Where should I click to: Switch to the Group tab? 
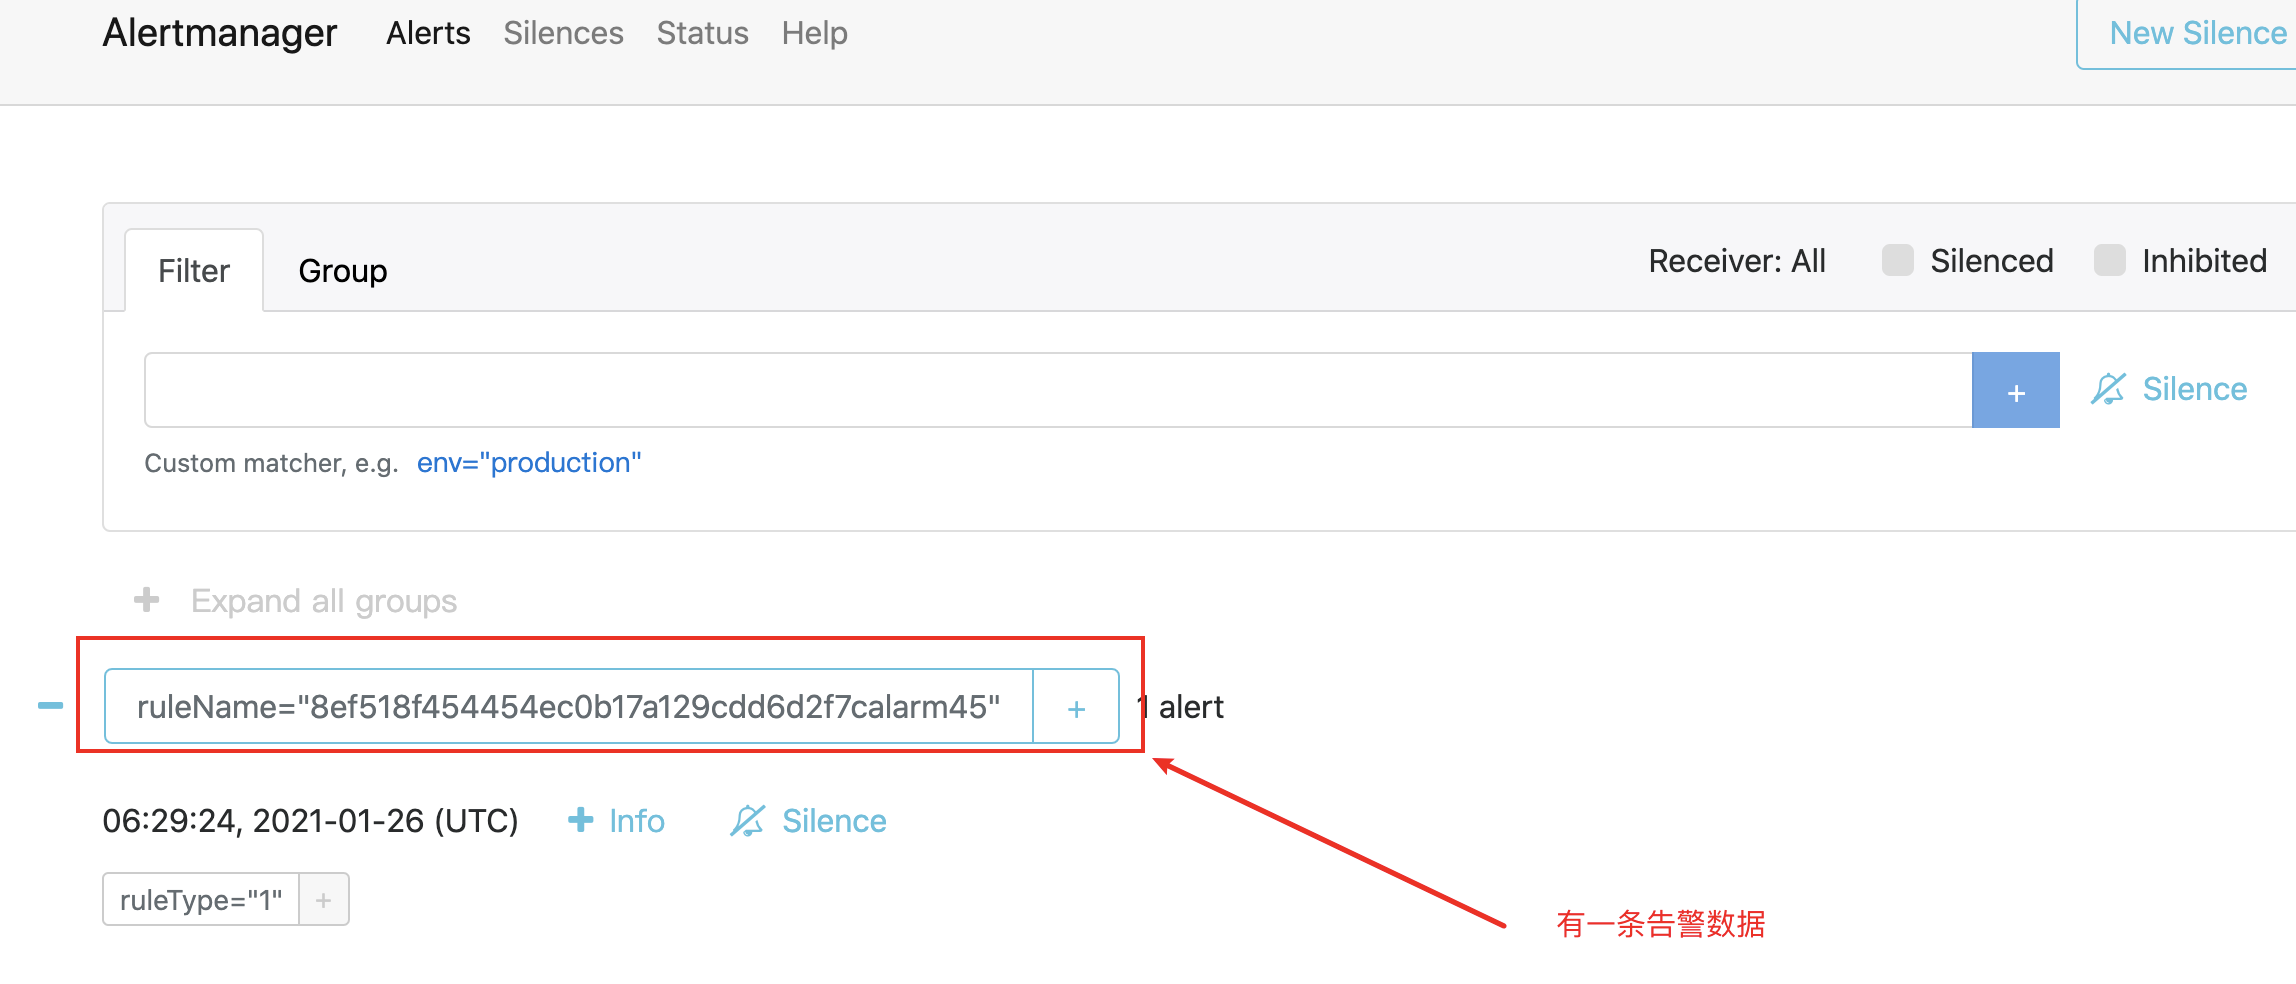[x=342, y=269]
